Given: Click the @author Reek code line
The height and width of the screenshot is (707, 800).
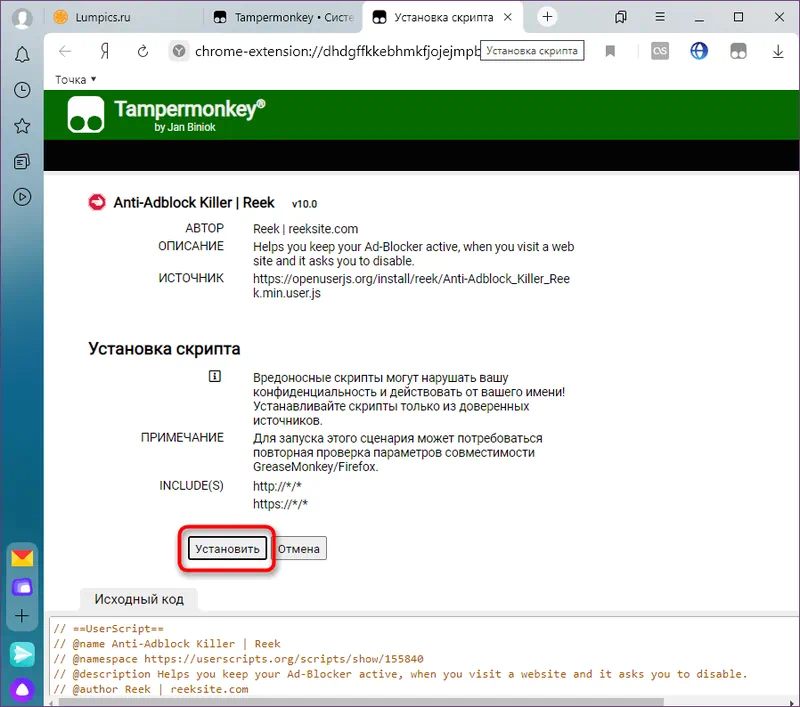Looking at the screenshot, I should click(151, 689).
